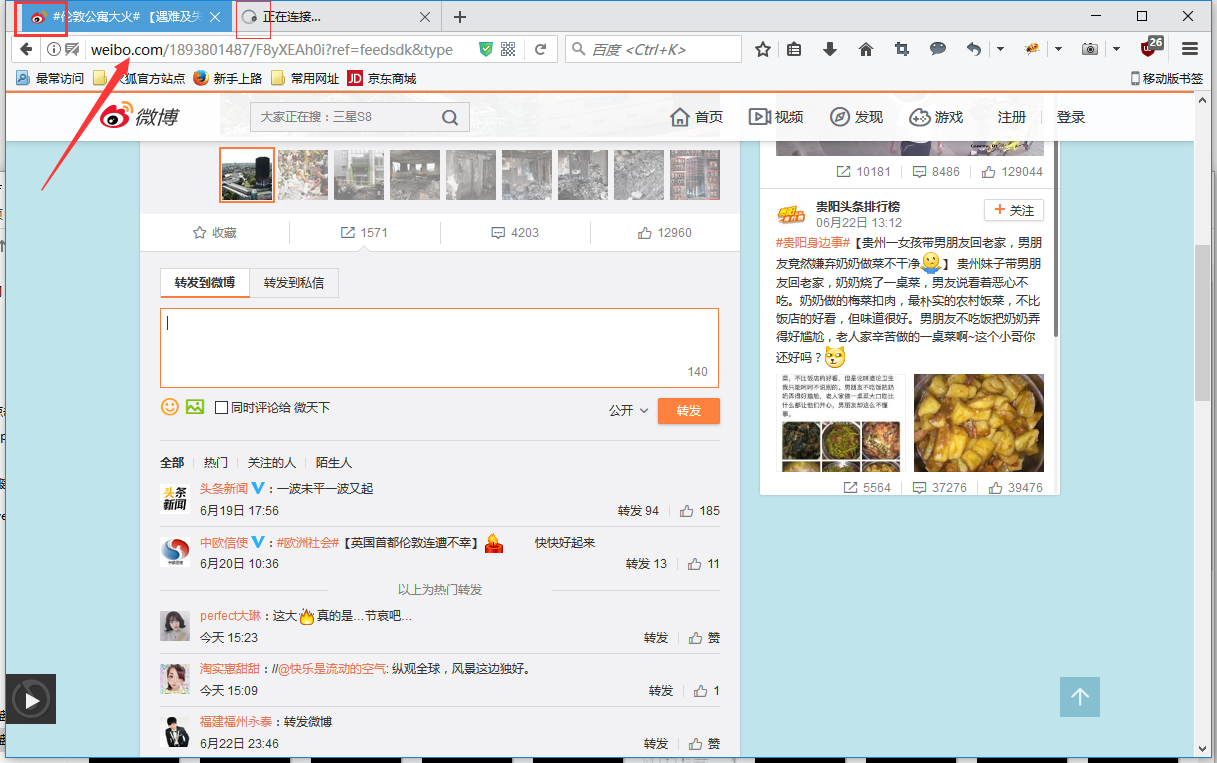Viewport: 1217px width, 763px height.
Task: Open the 中欧信使 user link
Action: [224, 542]
